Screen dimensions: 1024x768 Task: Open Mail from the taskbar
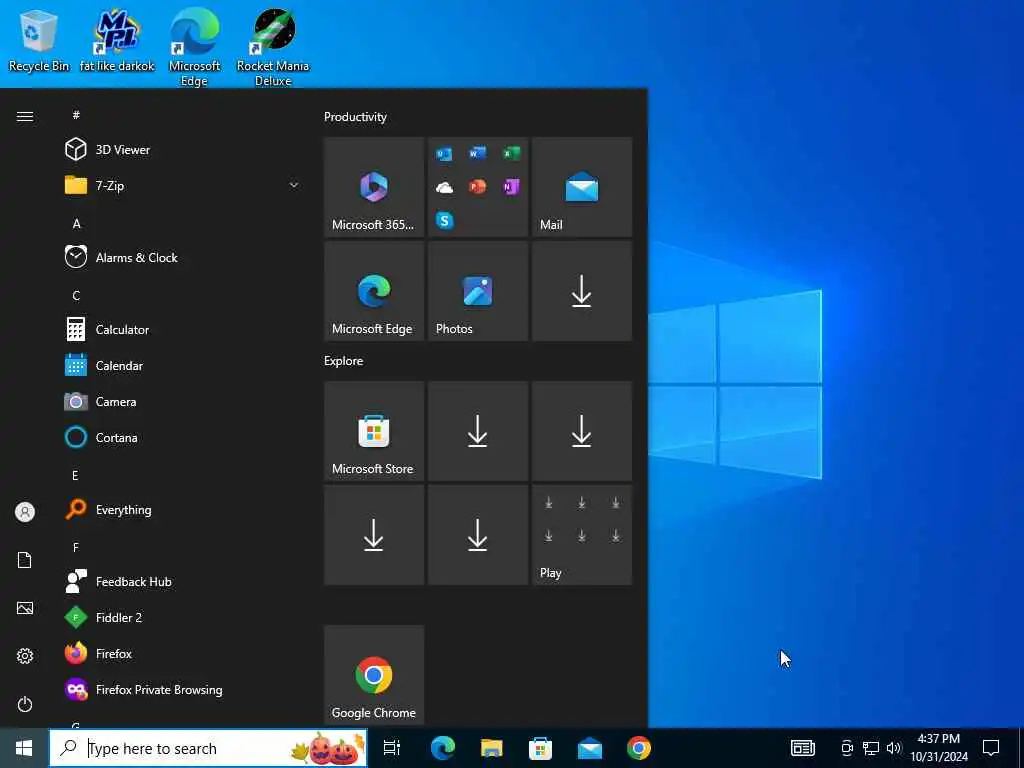click(590, 748)
